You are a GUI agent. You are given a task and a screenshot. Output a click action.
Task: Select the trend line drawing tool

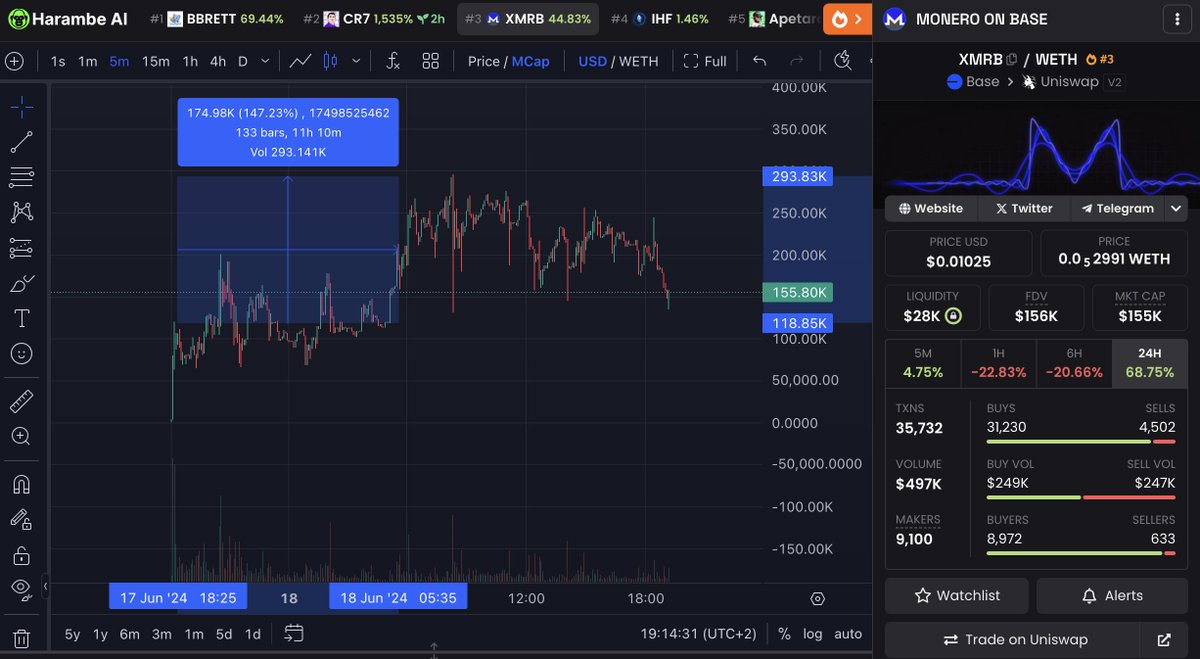click(x=21, y=142)
